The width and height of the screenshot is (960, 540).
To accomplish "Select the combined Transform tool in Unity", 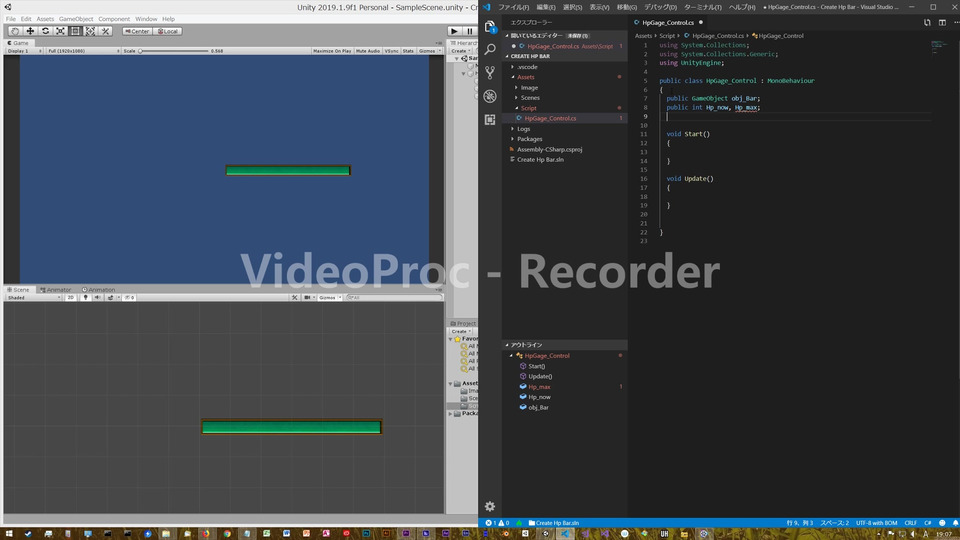I will (x=90, y=31).
